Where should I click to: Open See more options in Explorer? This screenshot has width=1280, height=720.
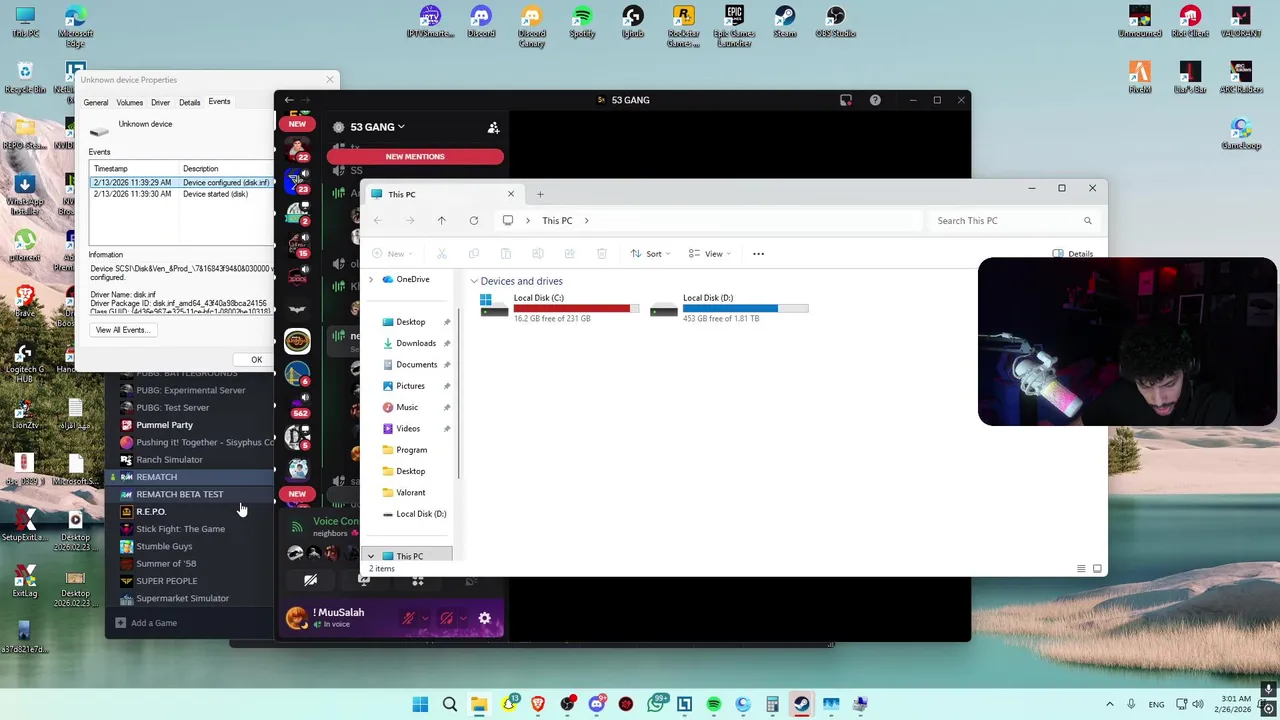(x=758, y=254)
